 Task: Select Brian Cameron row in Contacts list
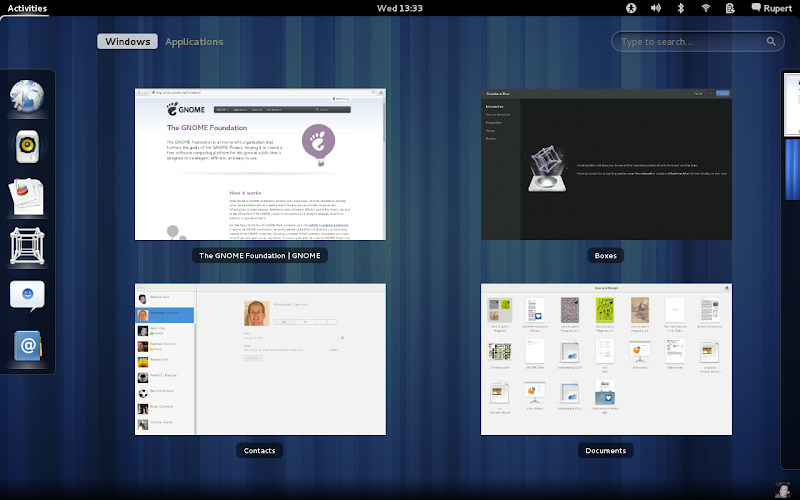pyautogui.click(x=164, y=409)
